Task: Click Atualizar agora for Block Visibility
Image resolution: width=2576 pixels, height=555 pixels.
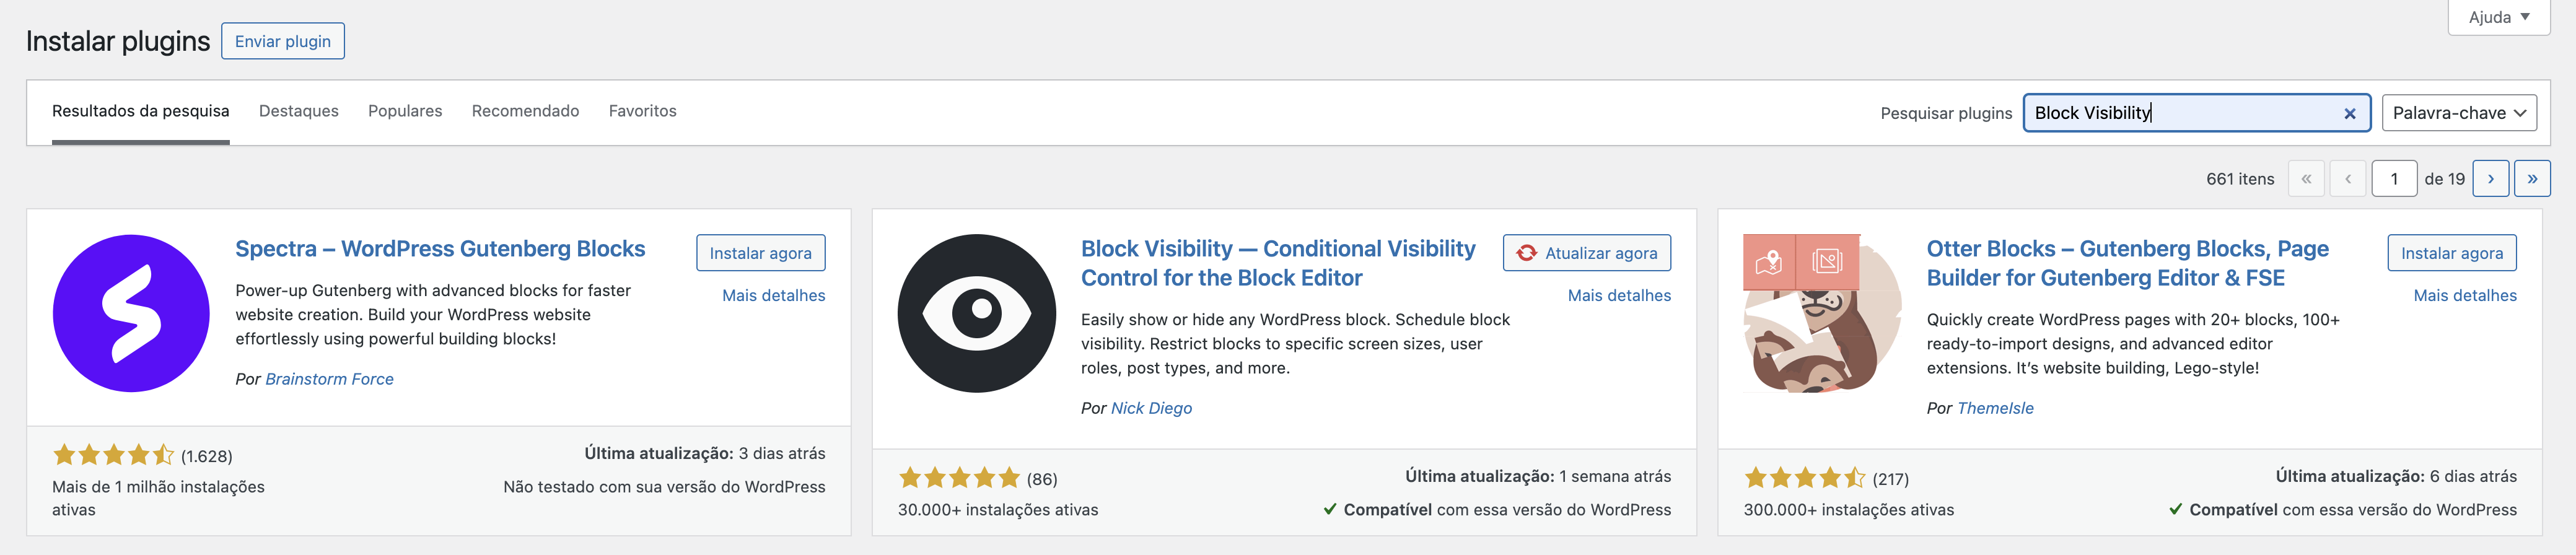Action: 1587,253
